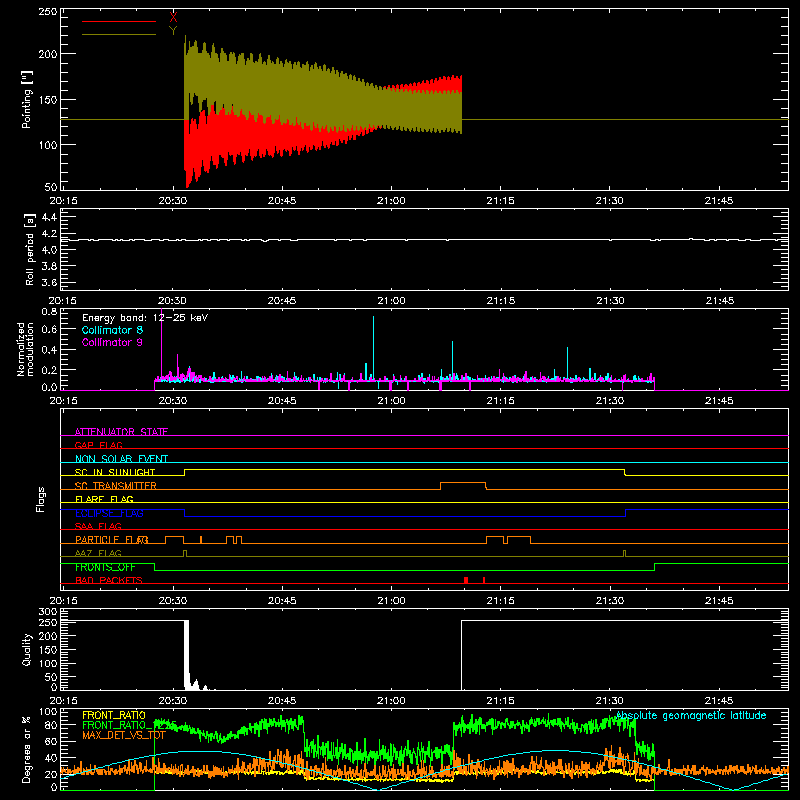Select the red 'X' legend label
The width and height of the screenshot is (800, 800).
pyautogui.click(x=173, y=17)
